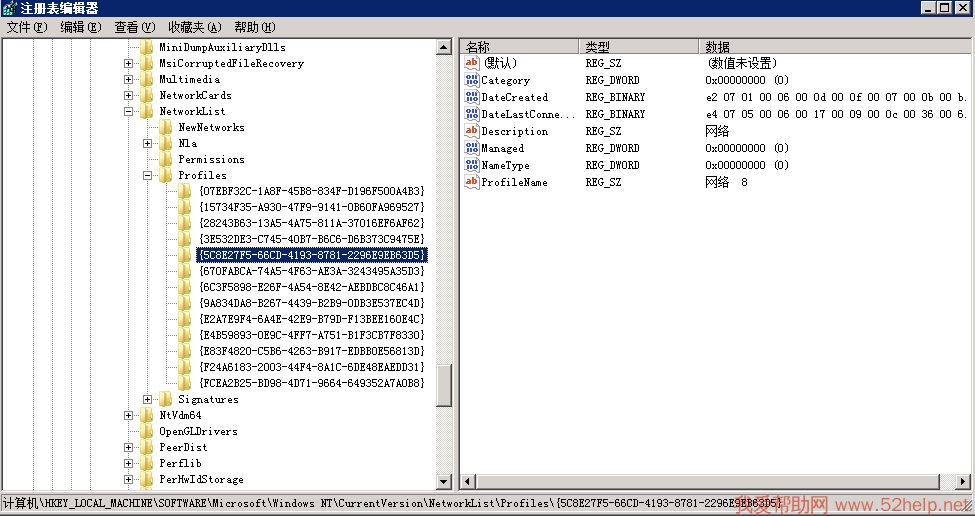
Task: Expand the Signatures key
Action: (x=147, y=400)
